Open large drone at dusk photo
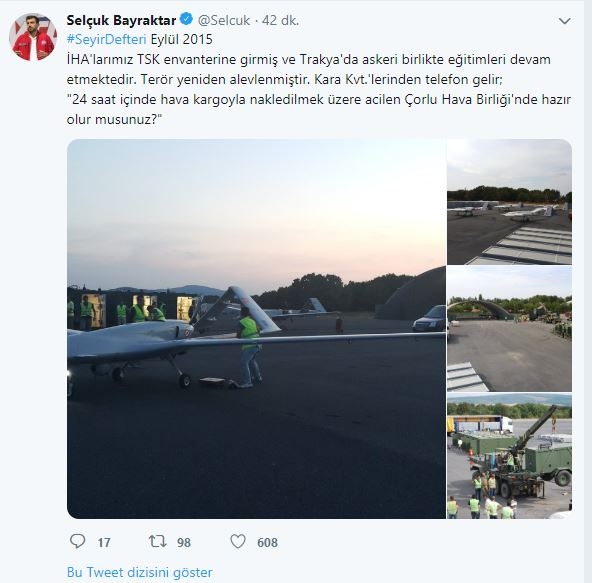The height and width of the screenshot is (583, 592). [256, 329]
